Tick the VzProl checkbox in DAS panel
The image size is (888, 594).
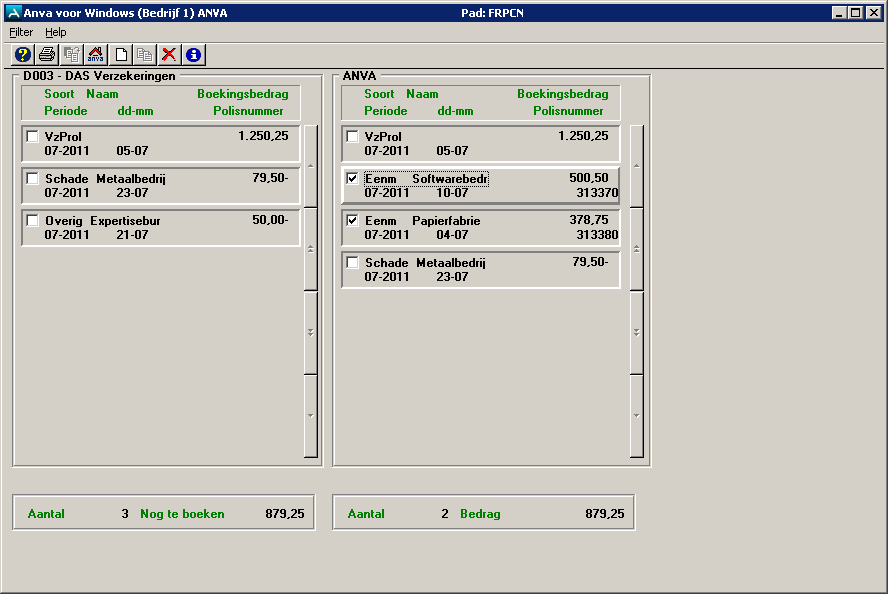(32, 137)
